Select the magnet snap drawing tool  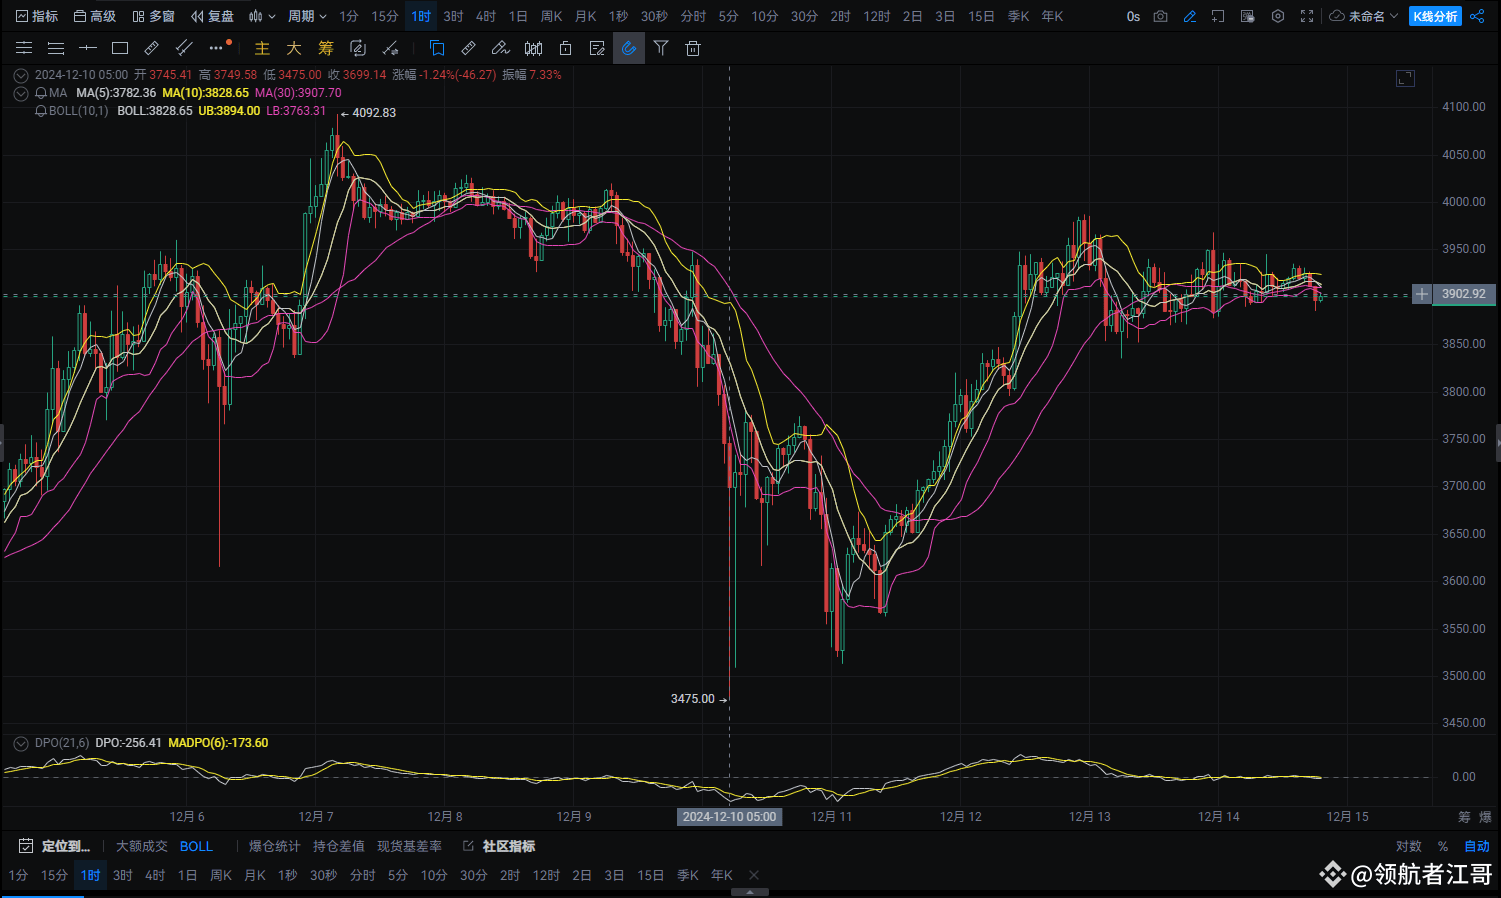click(628, 48)
